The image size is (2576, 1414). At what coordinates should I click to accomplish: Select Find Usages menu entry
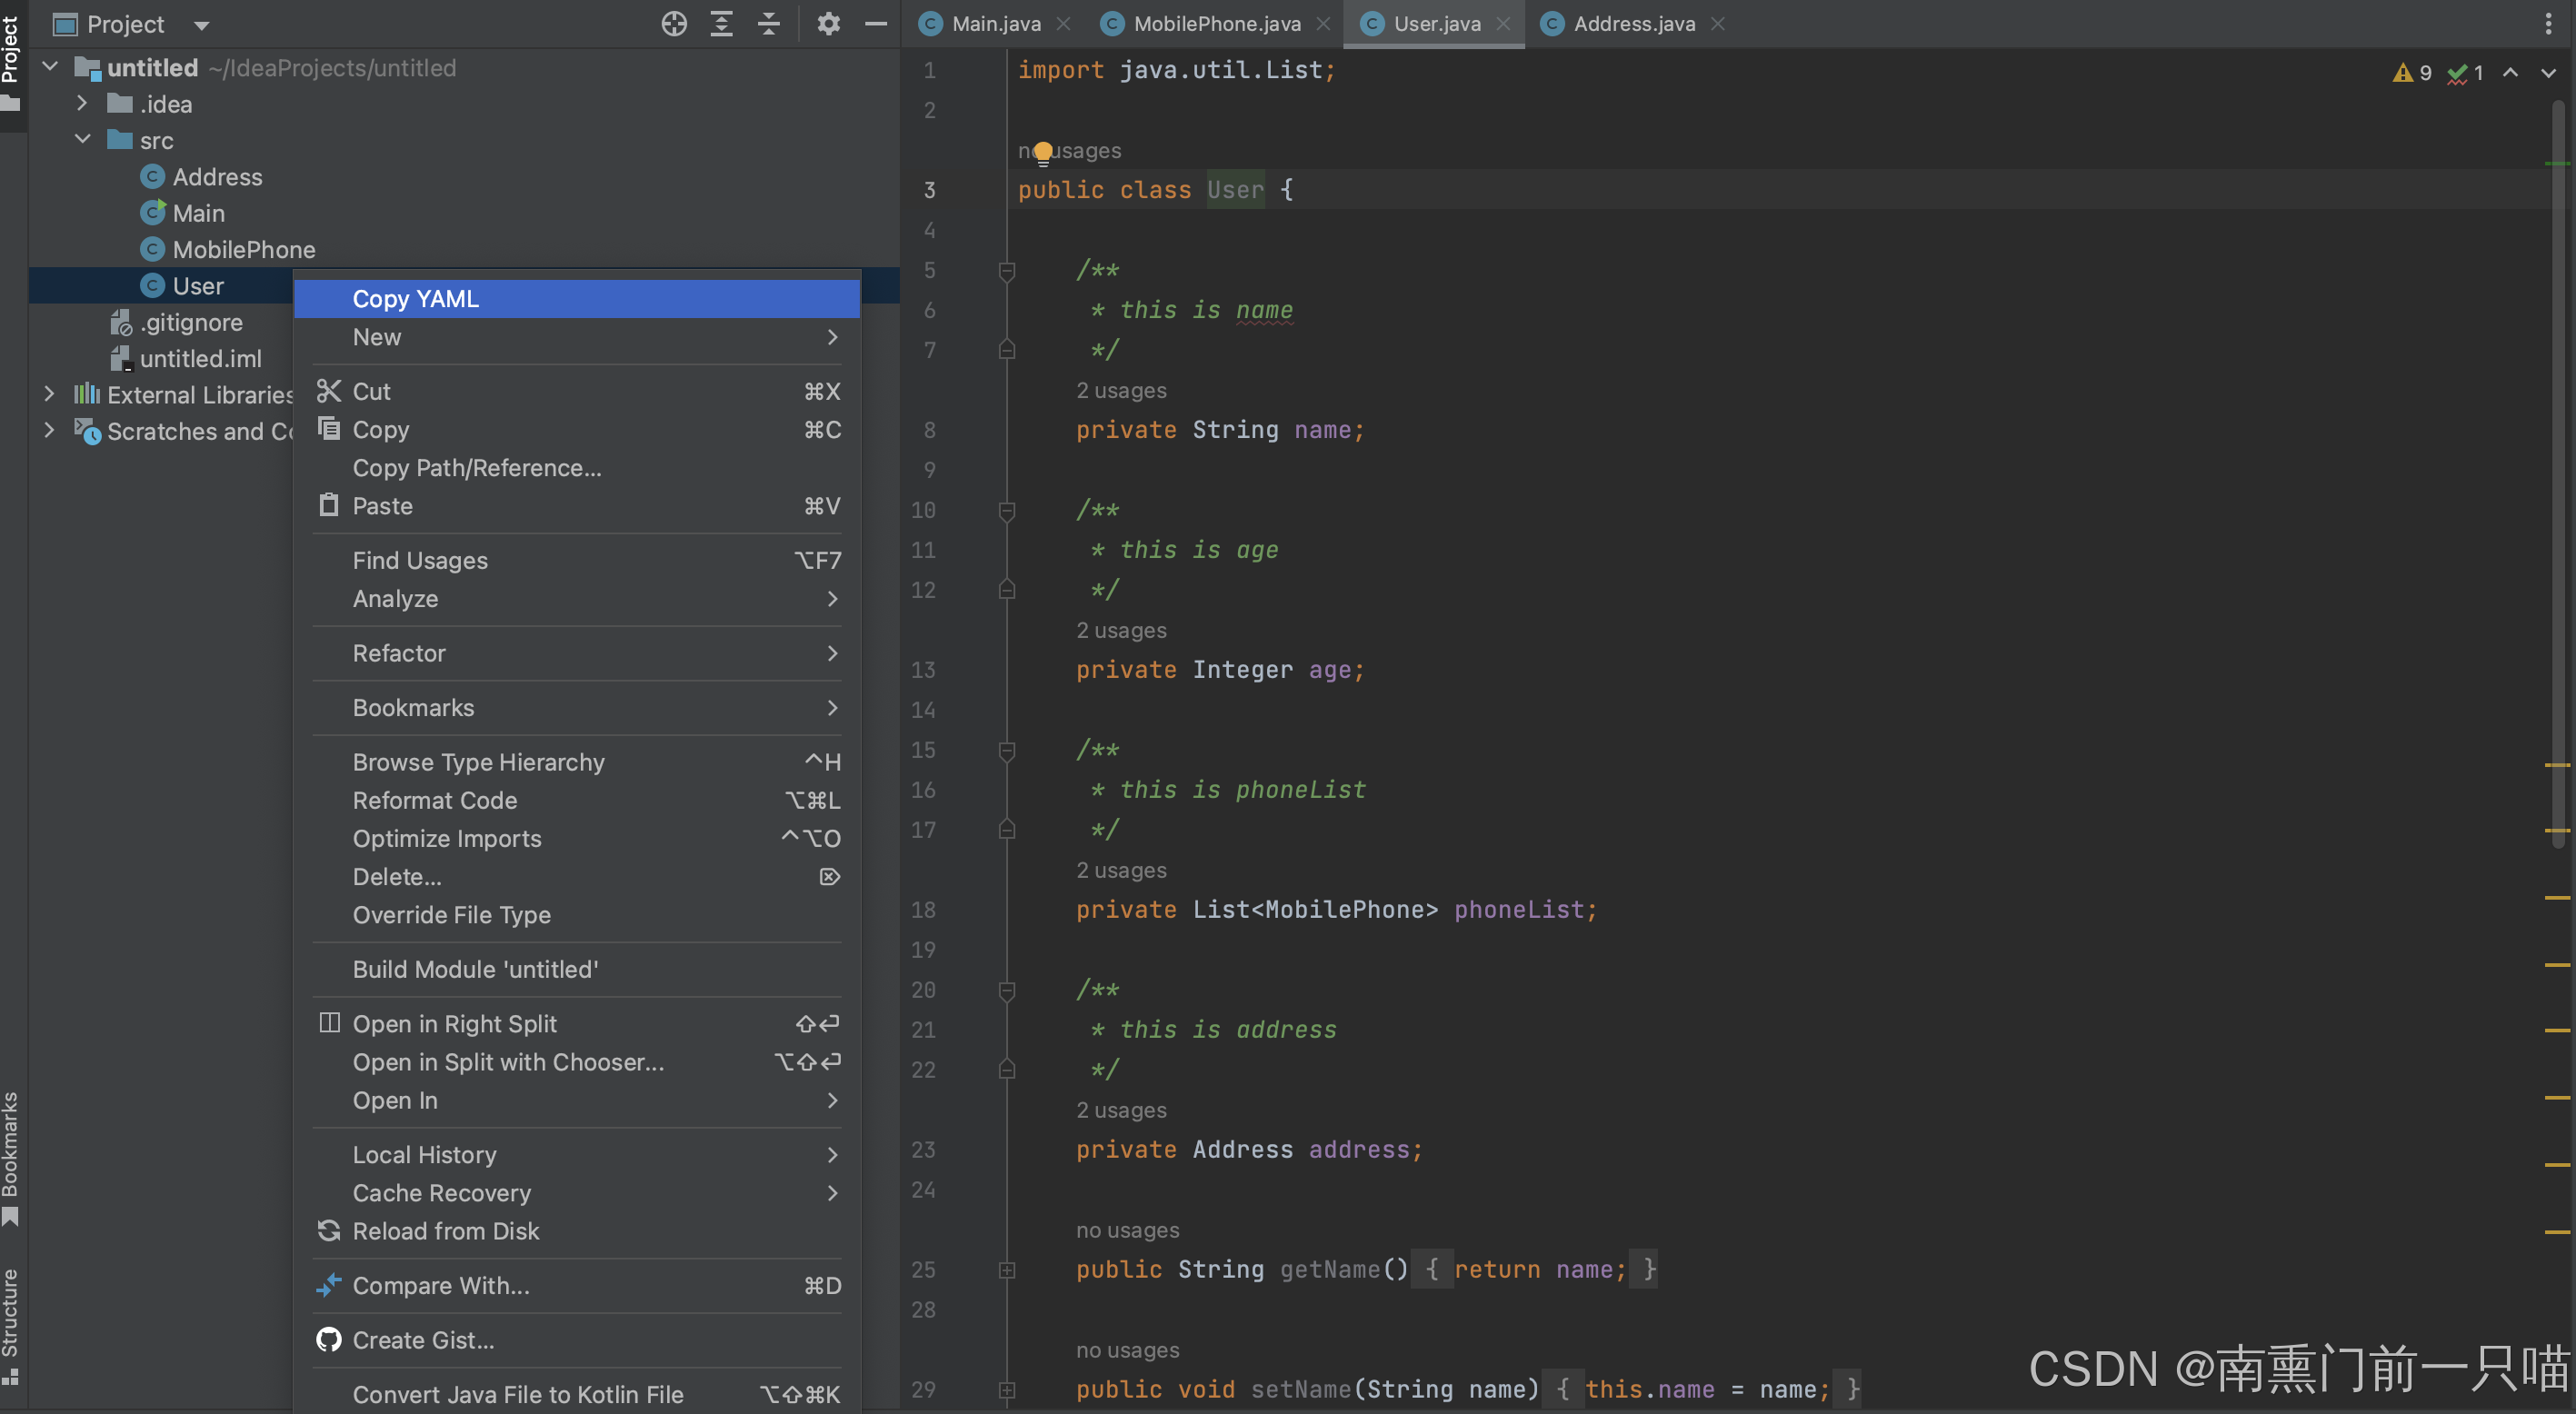[577, 560]
